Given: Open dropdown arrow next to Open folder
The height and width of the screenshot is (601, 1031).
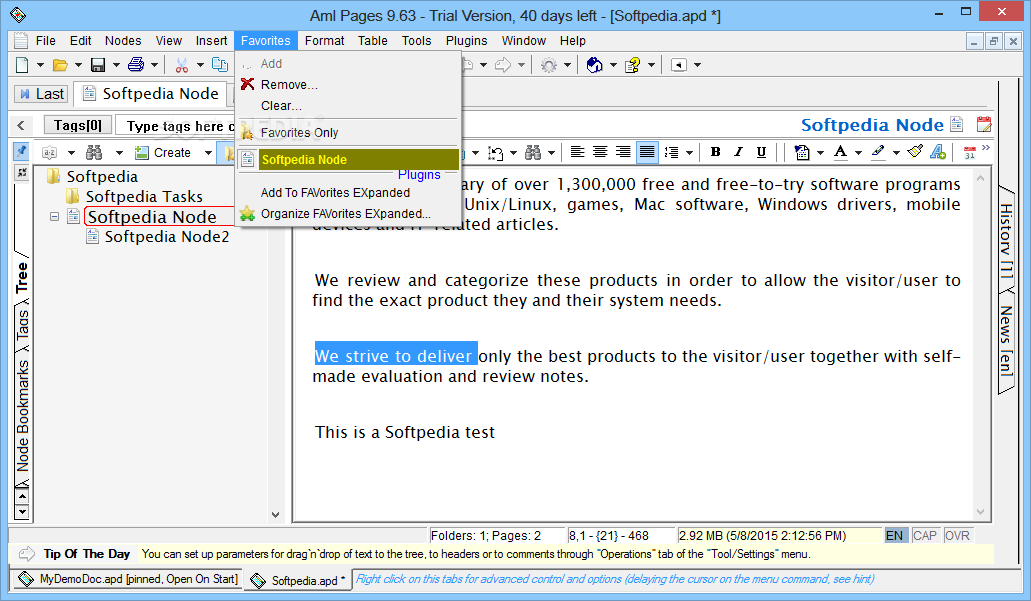Looking at the screenshot, I should pyautogui.click(x=78, y=64).
